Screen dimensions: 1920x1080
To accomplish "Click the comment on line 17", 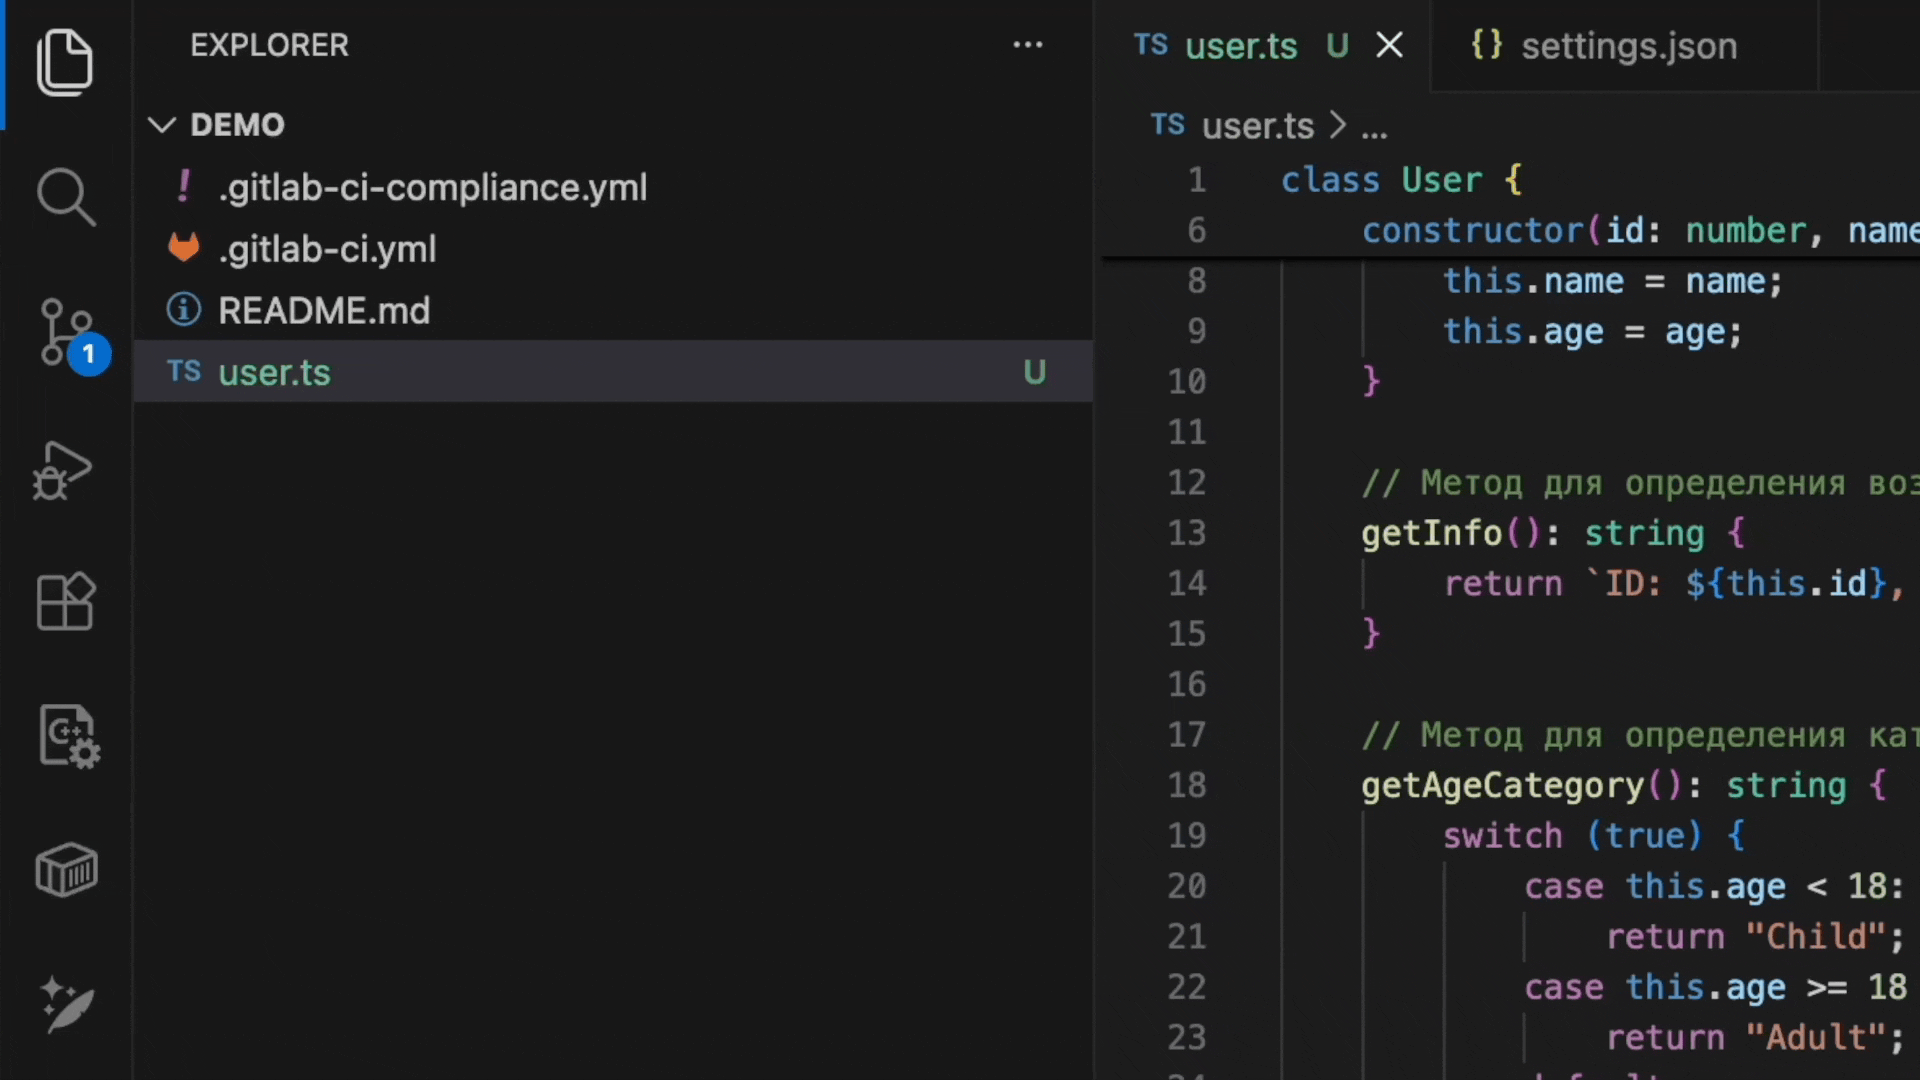I will tap(1640, 736).
